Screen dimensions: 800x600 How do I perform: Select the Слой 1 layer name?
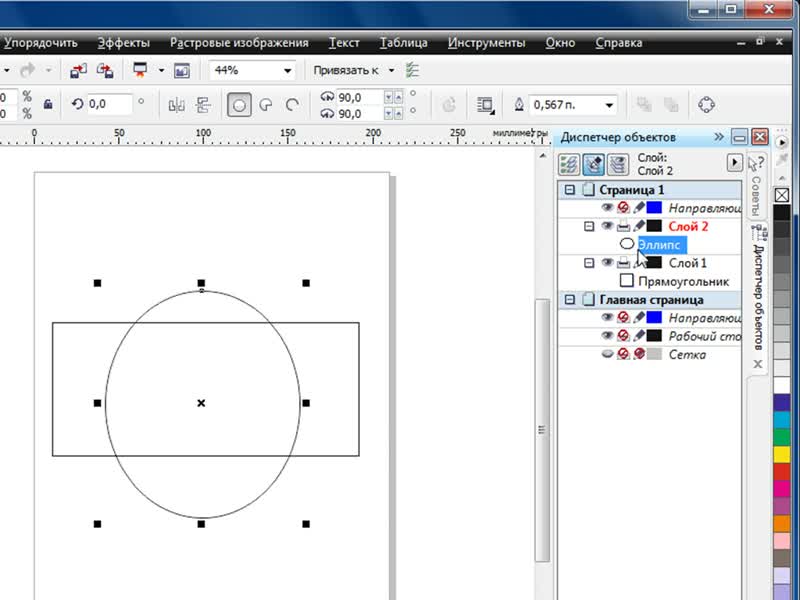click(x=688, y=263)
